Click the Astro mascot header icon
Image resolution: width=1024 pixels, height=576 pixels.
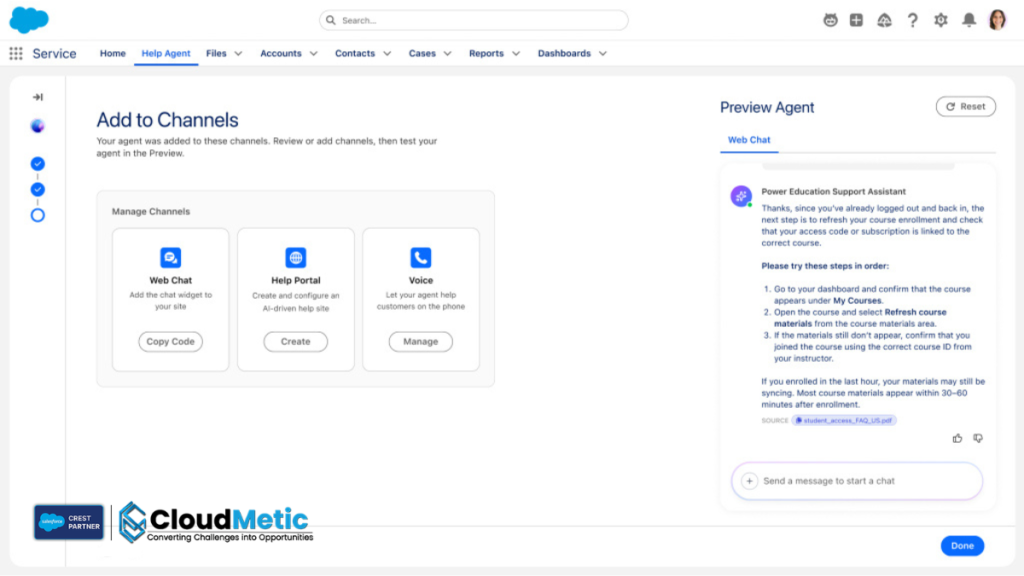pos(830,20)
